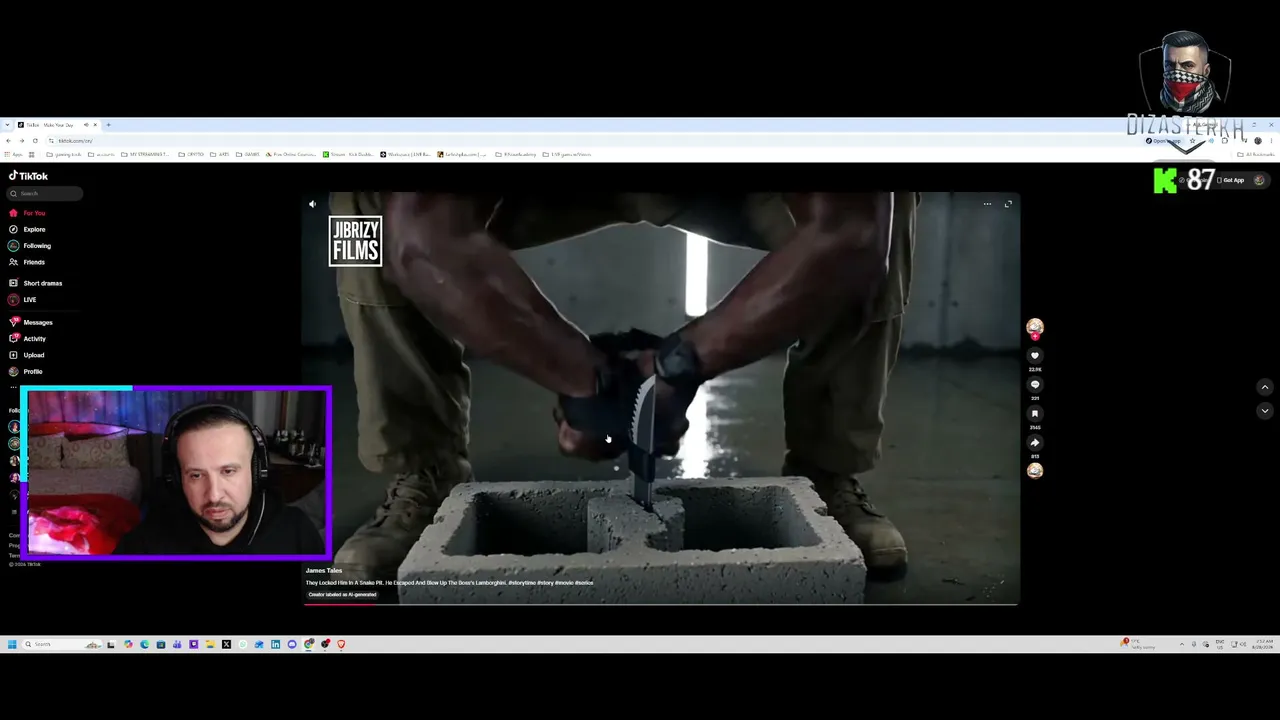Open the video more options menu
The width and height of the screenshot is (1280, 720).
point(987,204)
